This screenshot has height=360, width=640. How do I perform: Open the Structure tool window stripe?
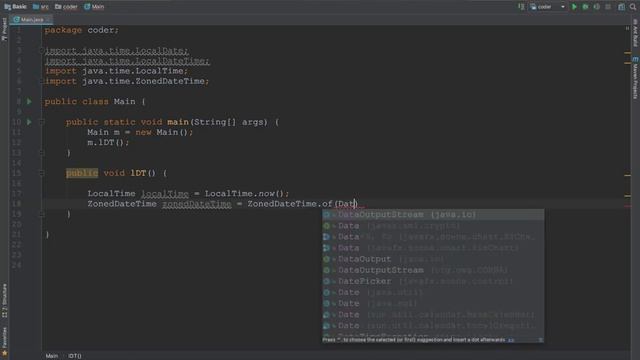(x=4, y=301)
